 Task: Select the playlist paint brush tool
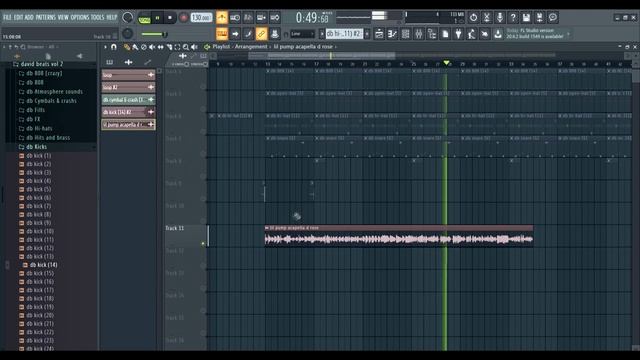coord(135,47)
